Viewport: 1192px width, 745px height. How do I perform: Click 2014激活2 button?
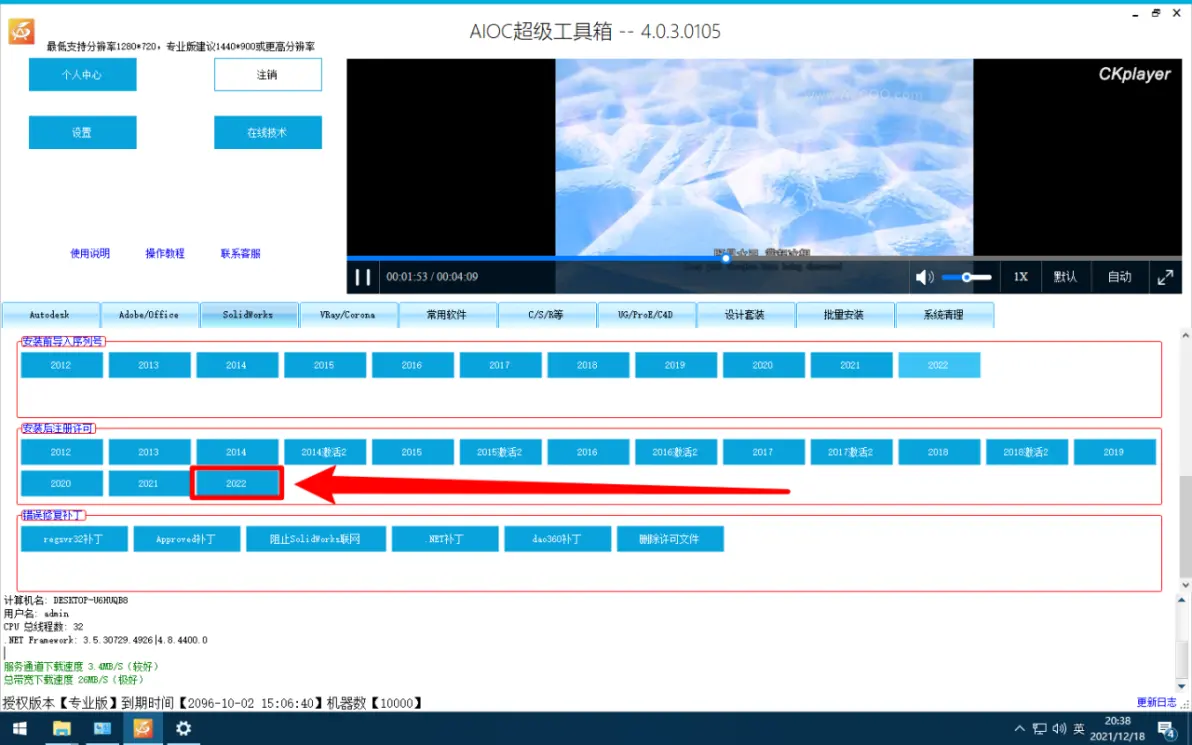coord(325,452)
